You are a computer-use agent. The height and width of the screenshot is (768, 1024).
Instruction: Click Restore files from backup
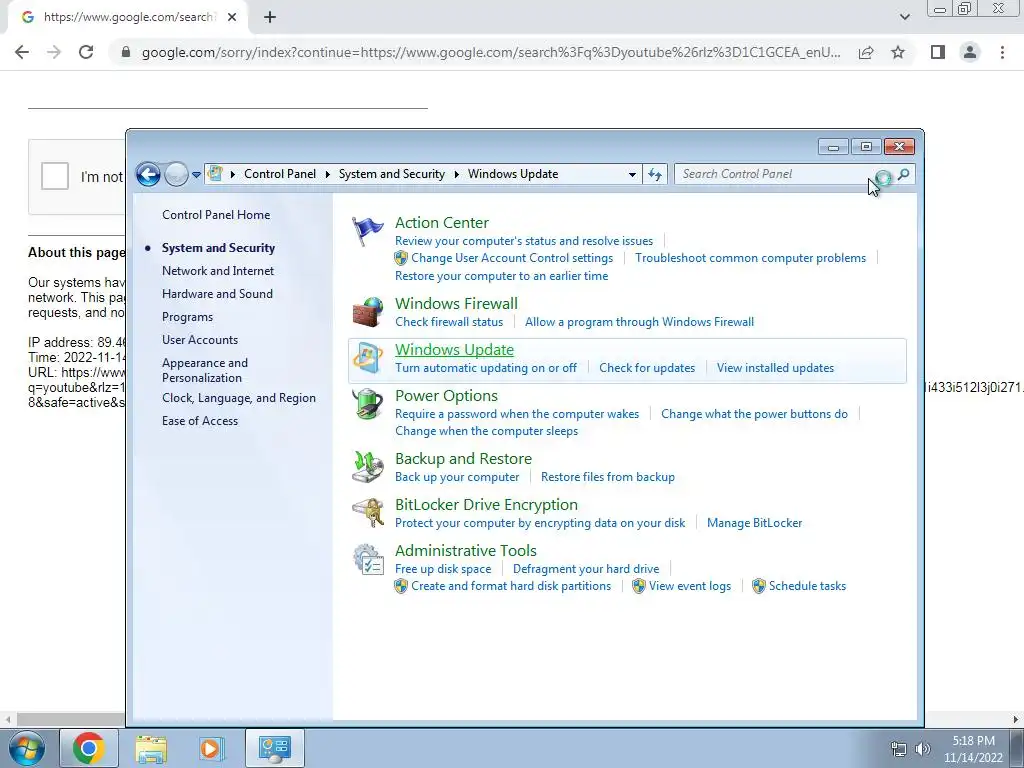point(607,477)
